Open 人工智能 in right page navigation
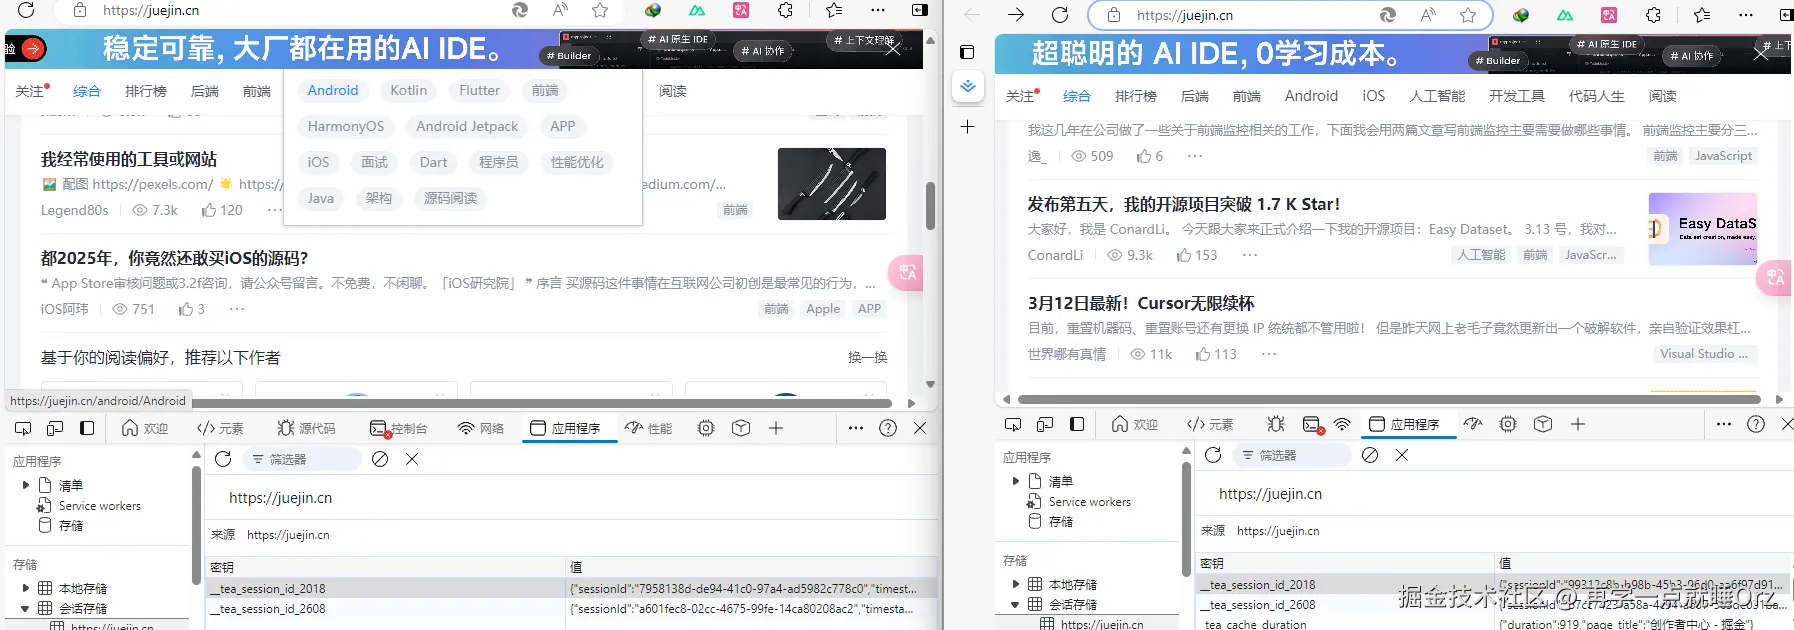 coord(1437,96)
